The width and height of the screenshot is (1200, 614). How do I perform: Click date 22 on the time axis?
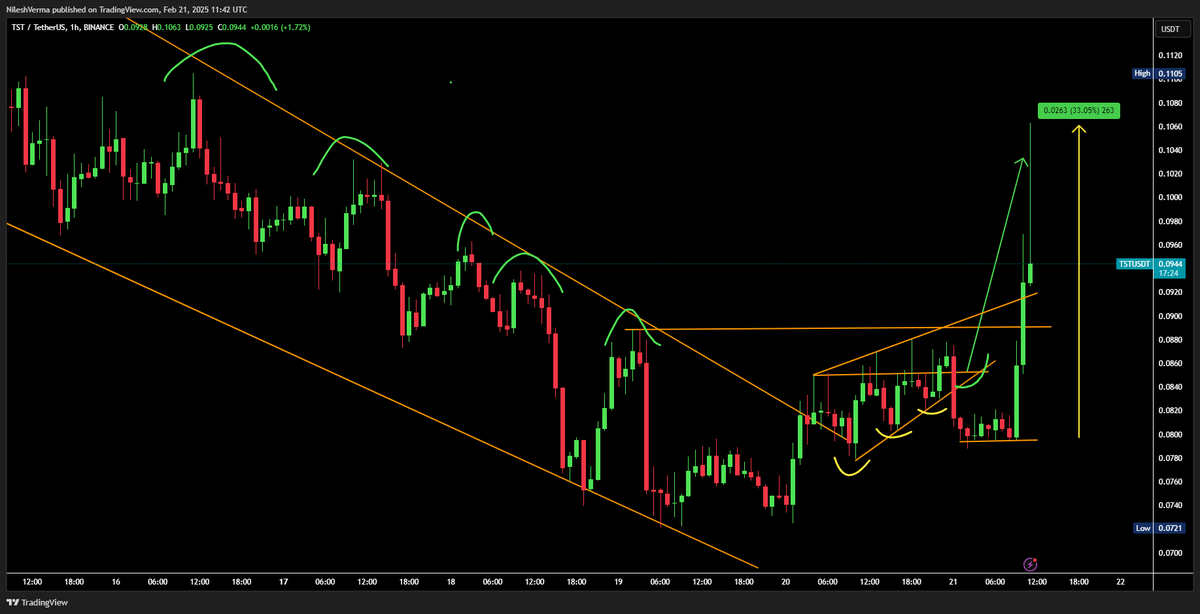(x=1121, y=581)
